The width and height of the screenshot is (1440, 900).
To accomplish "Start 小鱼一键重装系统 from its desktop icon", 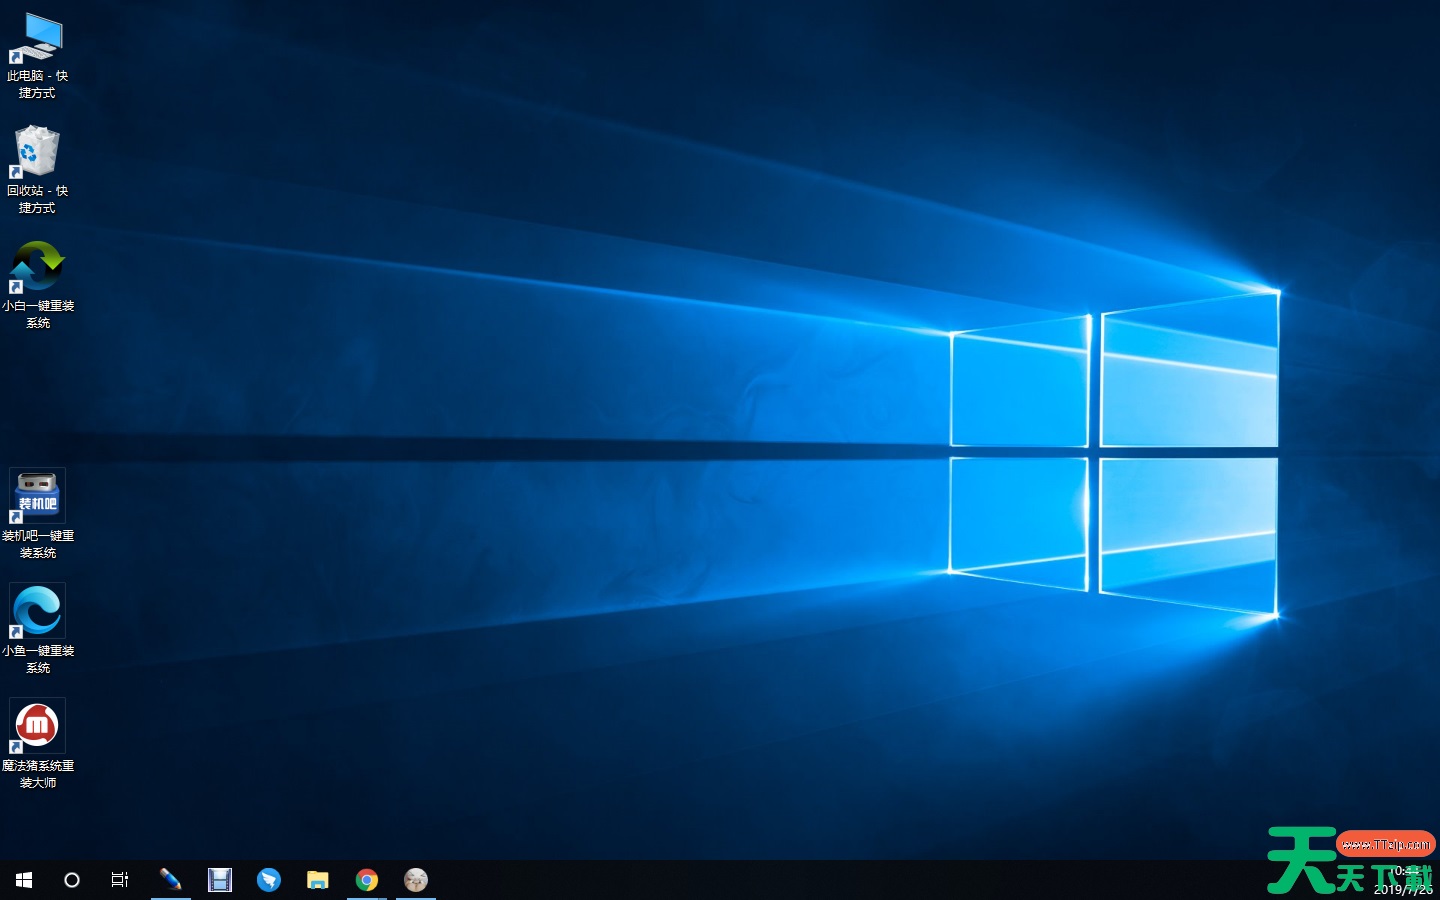I will click(37, 610).
